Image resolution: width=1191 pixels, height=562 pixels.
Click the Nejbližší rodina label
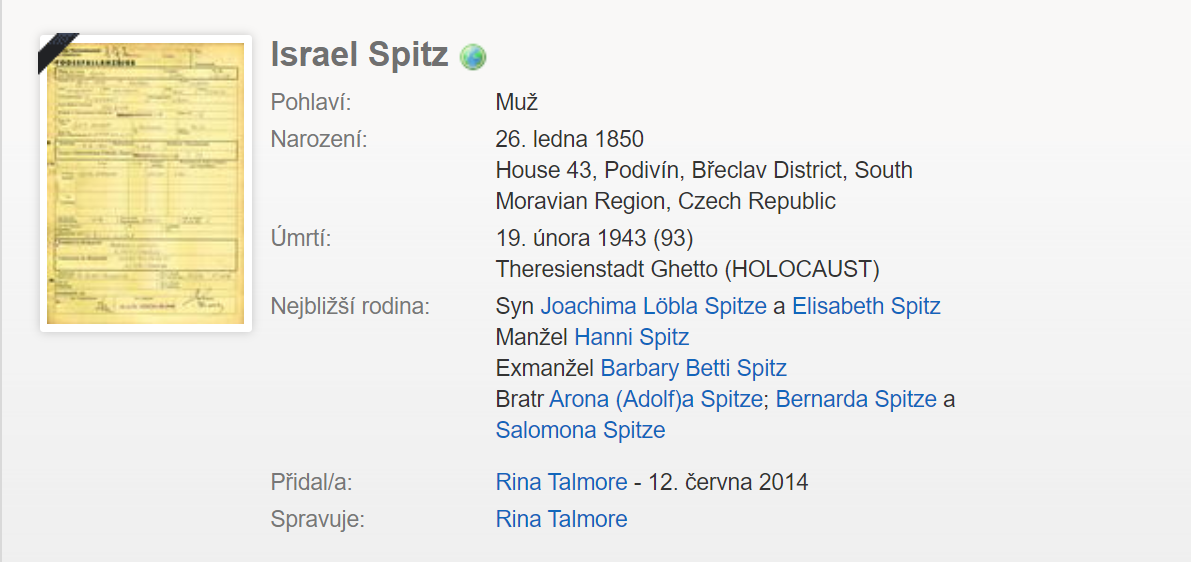click(x=350, y=306)
